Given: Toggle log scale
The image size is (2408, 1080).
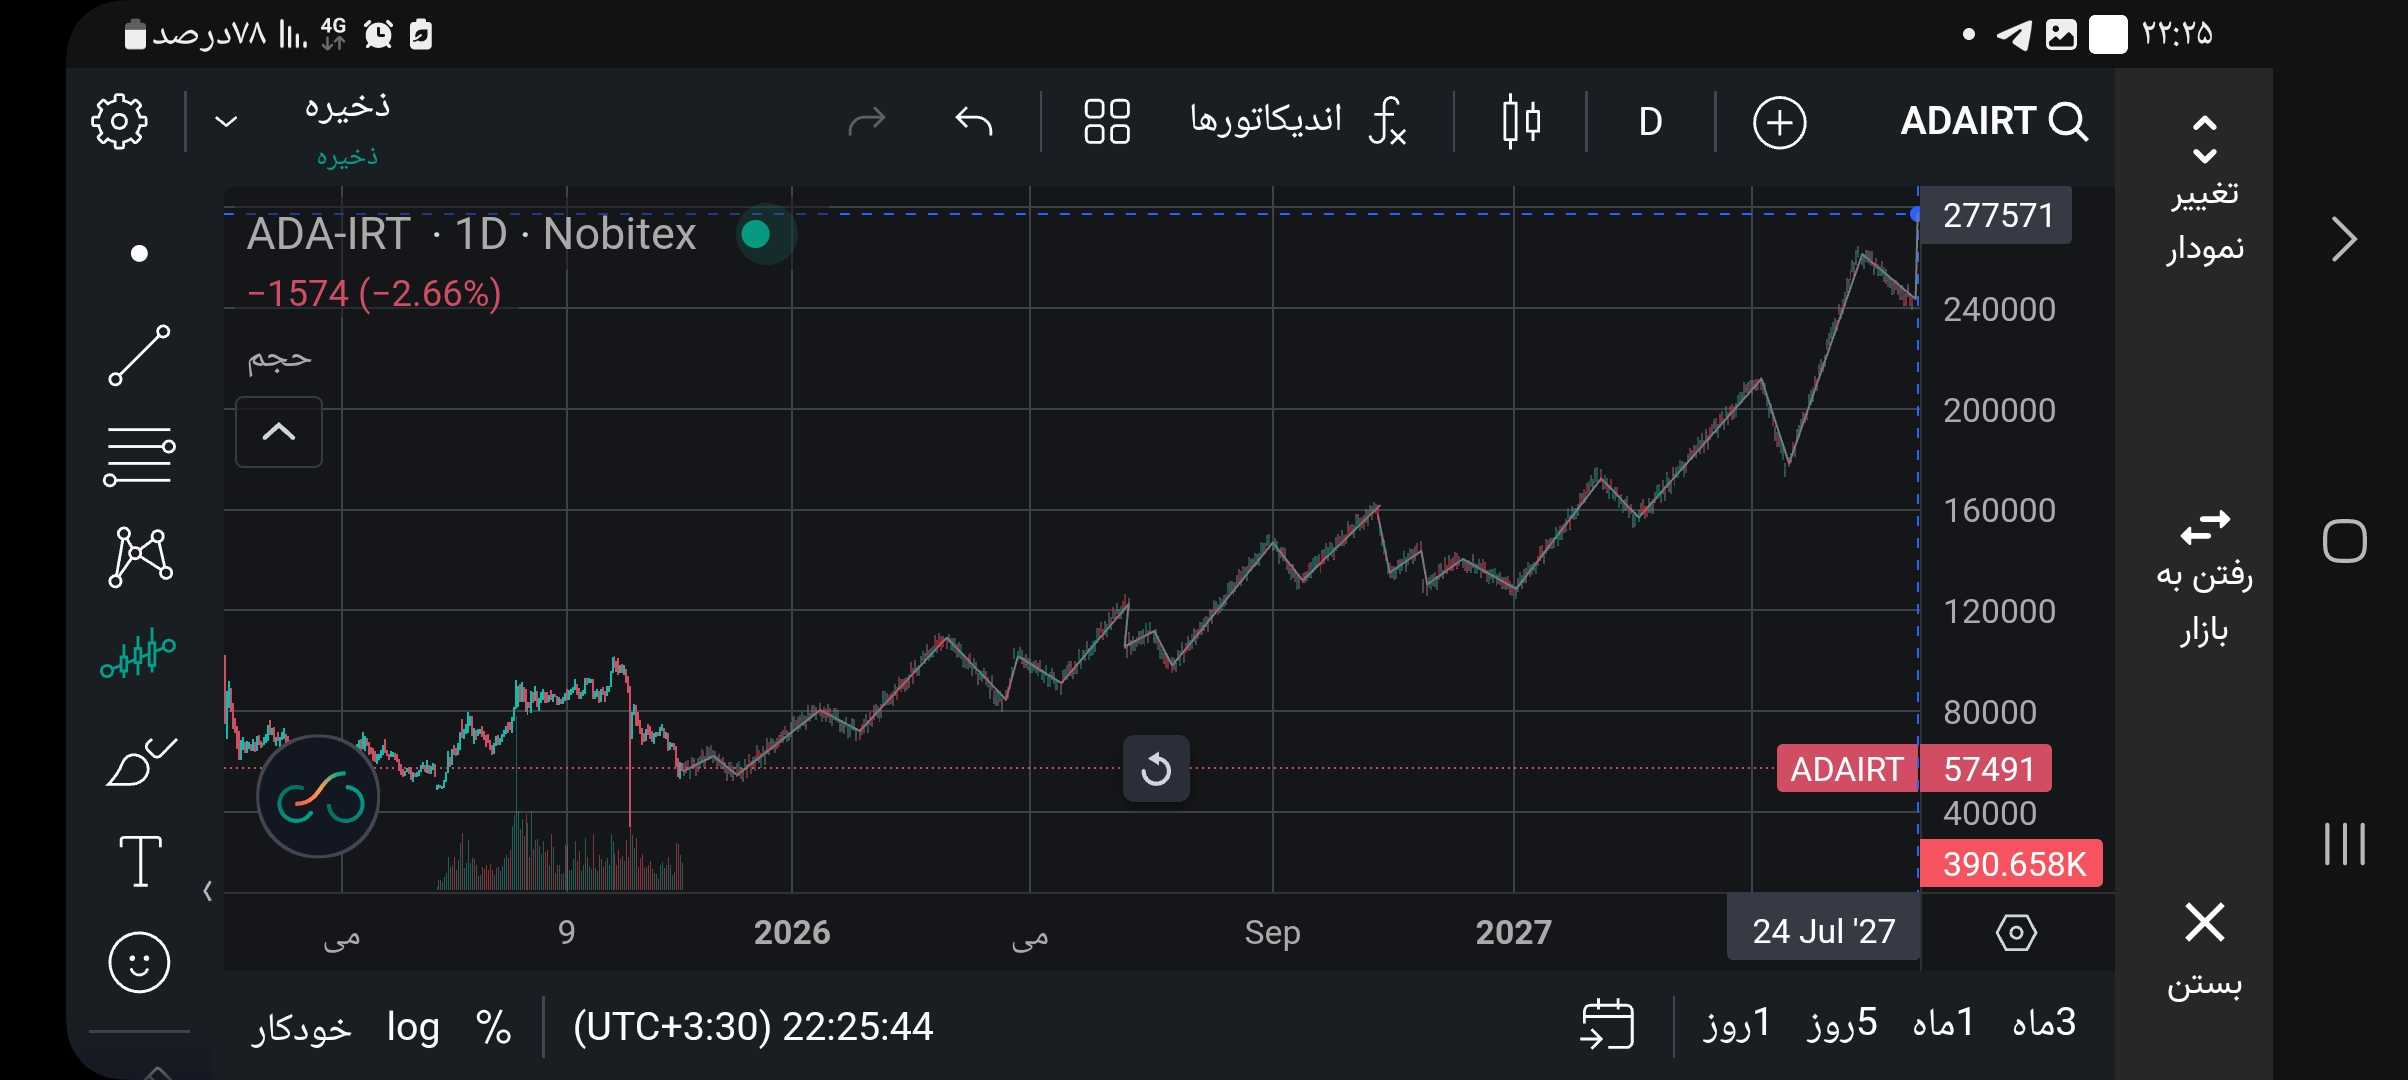Looking at the screenshot, I should click(413, 1027).
